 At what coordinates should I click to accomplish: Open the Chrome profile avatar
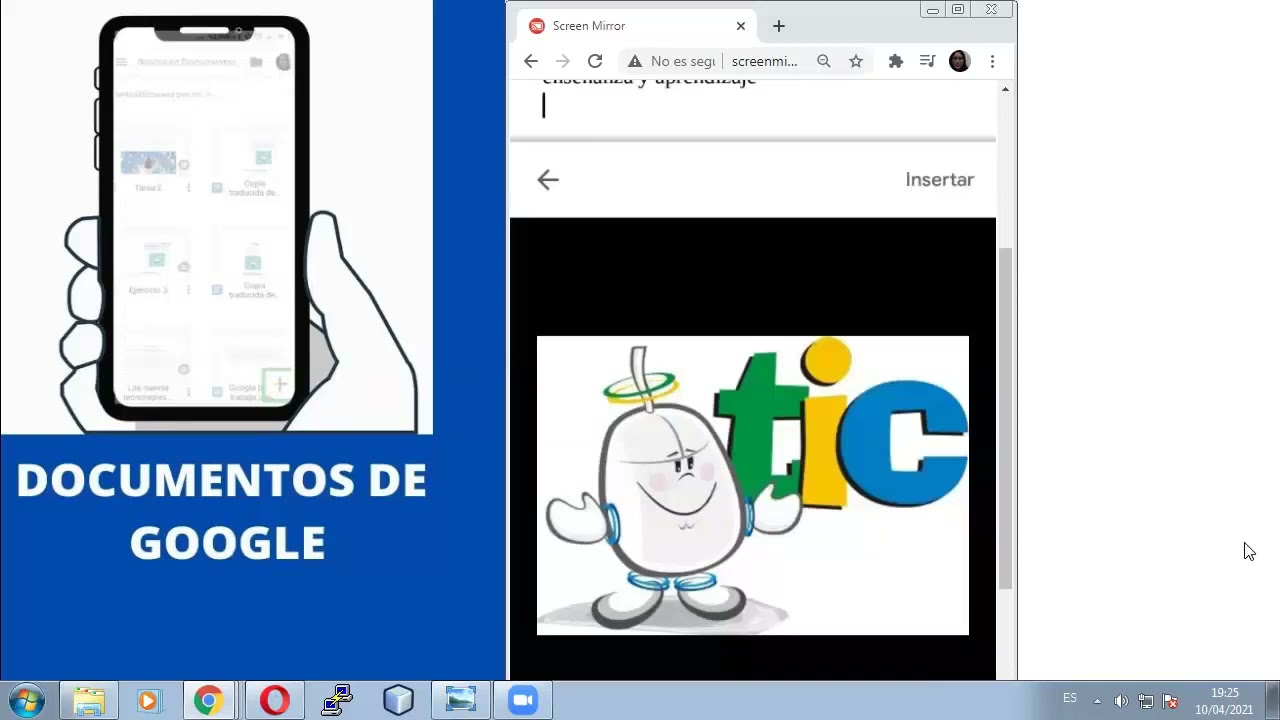(959, 61)
